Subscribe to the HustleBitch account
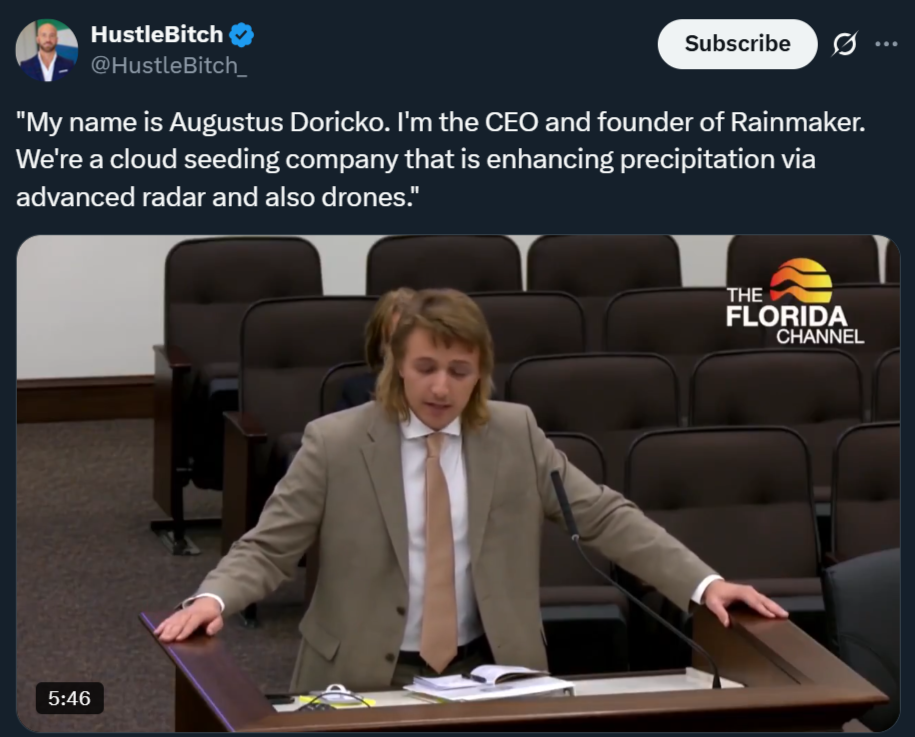Image resolution: width=915 pixels, height=737 pixels. 737,44
